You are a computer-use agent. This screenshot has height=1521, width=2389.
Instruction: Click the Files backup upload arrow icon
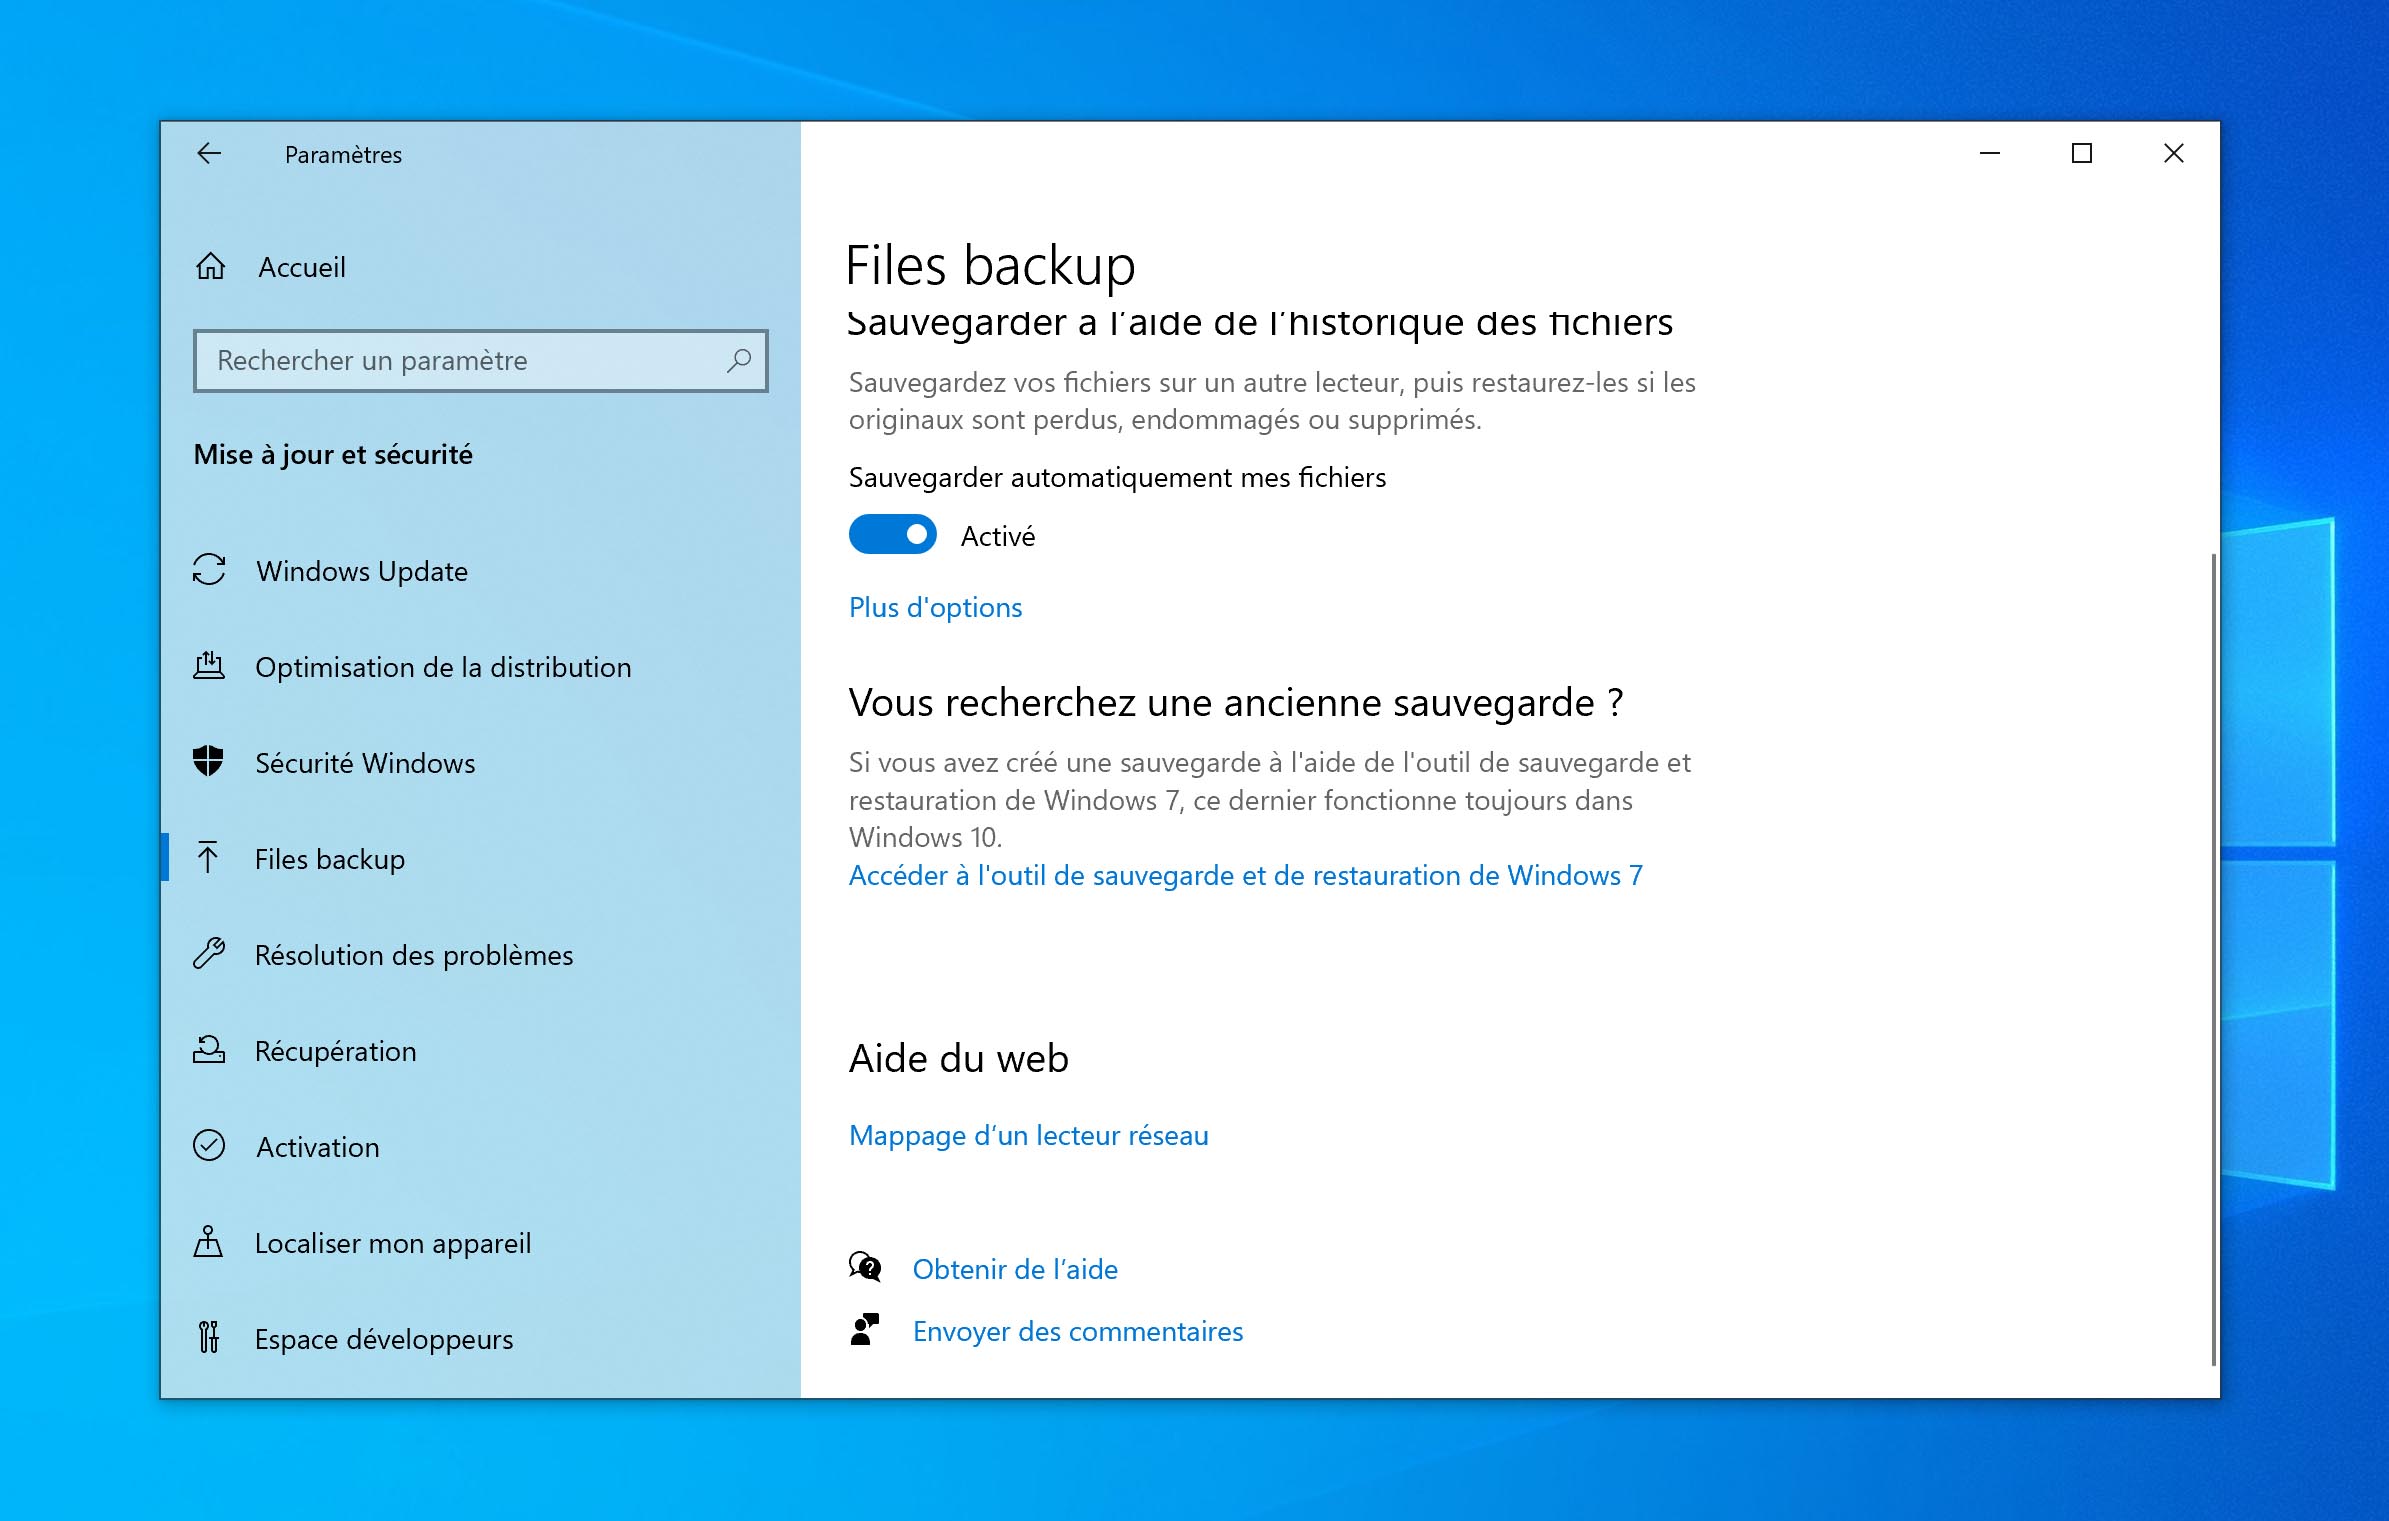tap(208, 858)
